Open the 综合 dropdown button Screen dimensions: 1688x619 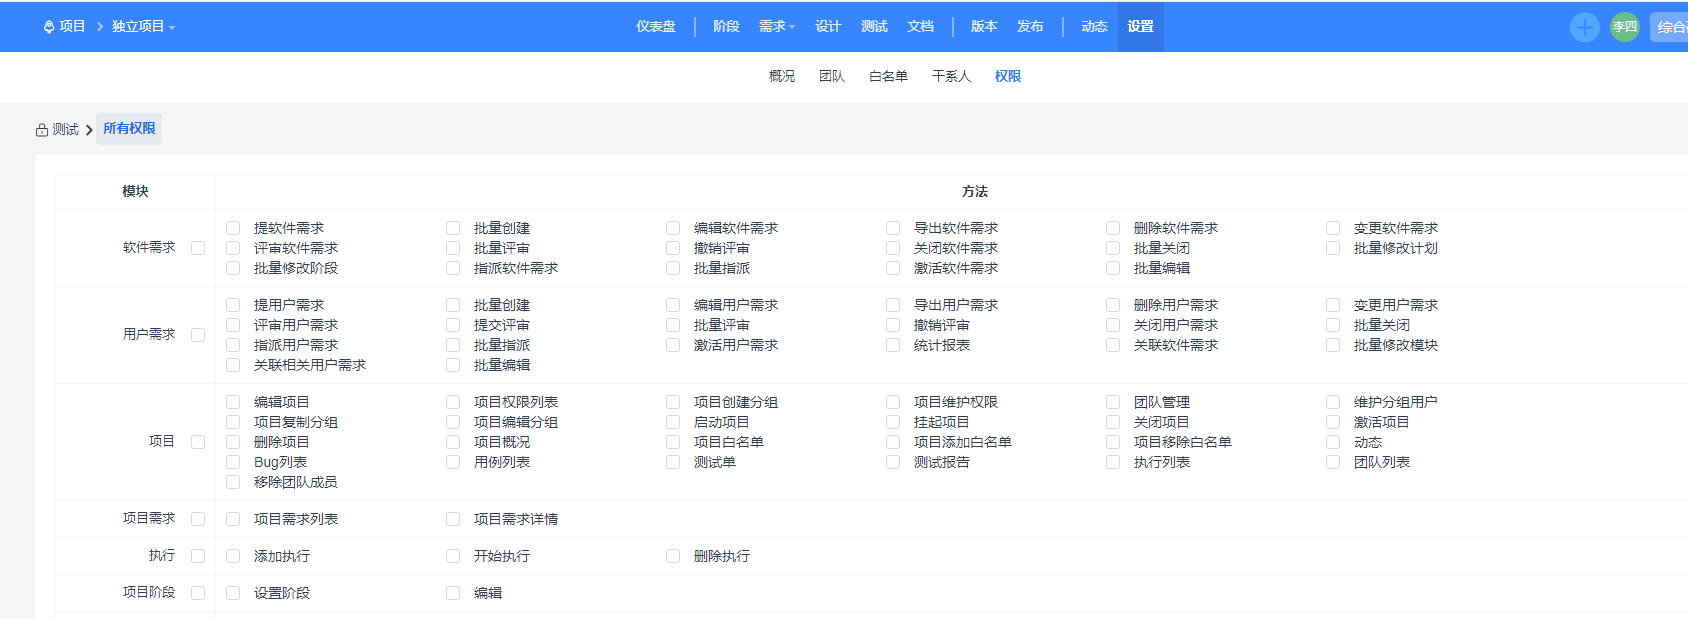[1669, 27]
